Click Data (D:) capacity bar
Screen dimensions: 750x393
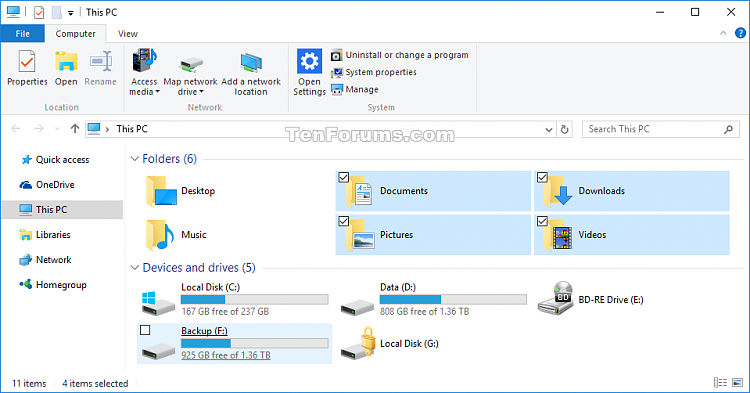pyautogui.click(x=453, y=299)
